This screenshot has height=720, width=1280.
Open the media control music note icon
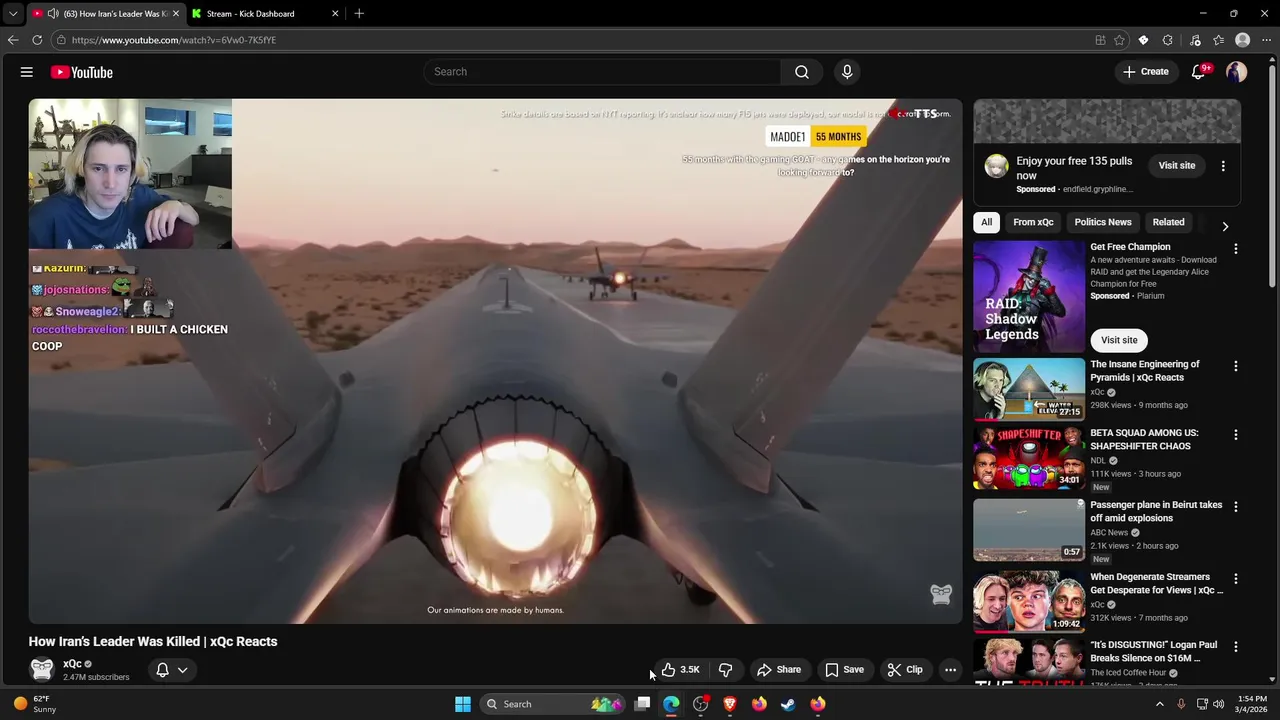click(1195, 40)
